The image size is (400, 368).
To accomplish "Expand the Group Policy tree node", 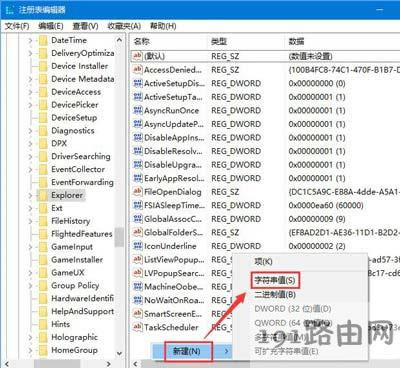I will 30,286.
